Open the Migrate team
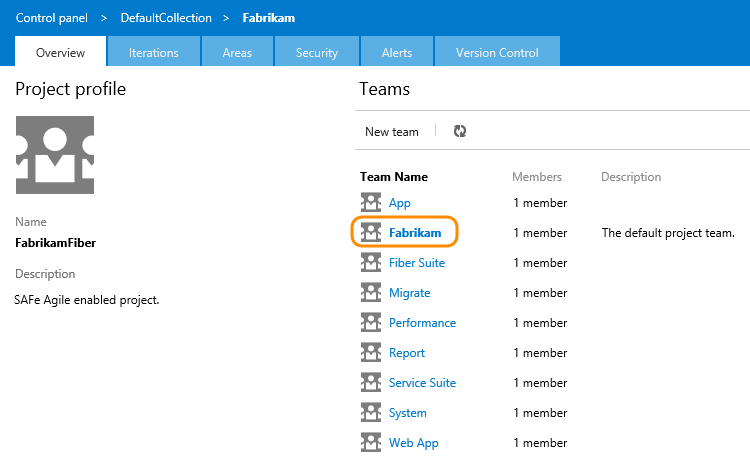The image size is (750, 461). [x=409, y=293]
